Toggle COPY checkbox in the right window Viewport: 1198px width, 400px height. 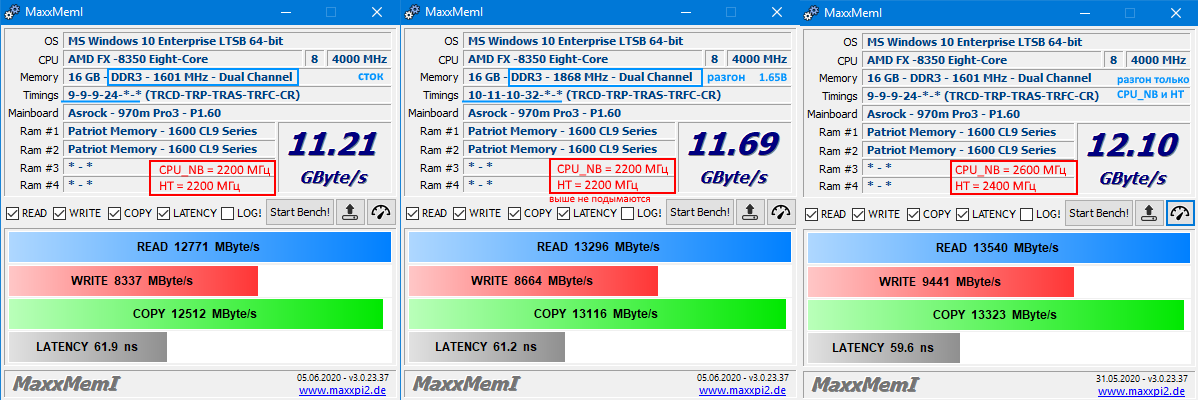pos(914,213)
